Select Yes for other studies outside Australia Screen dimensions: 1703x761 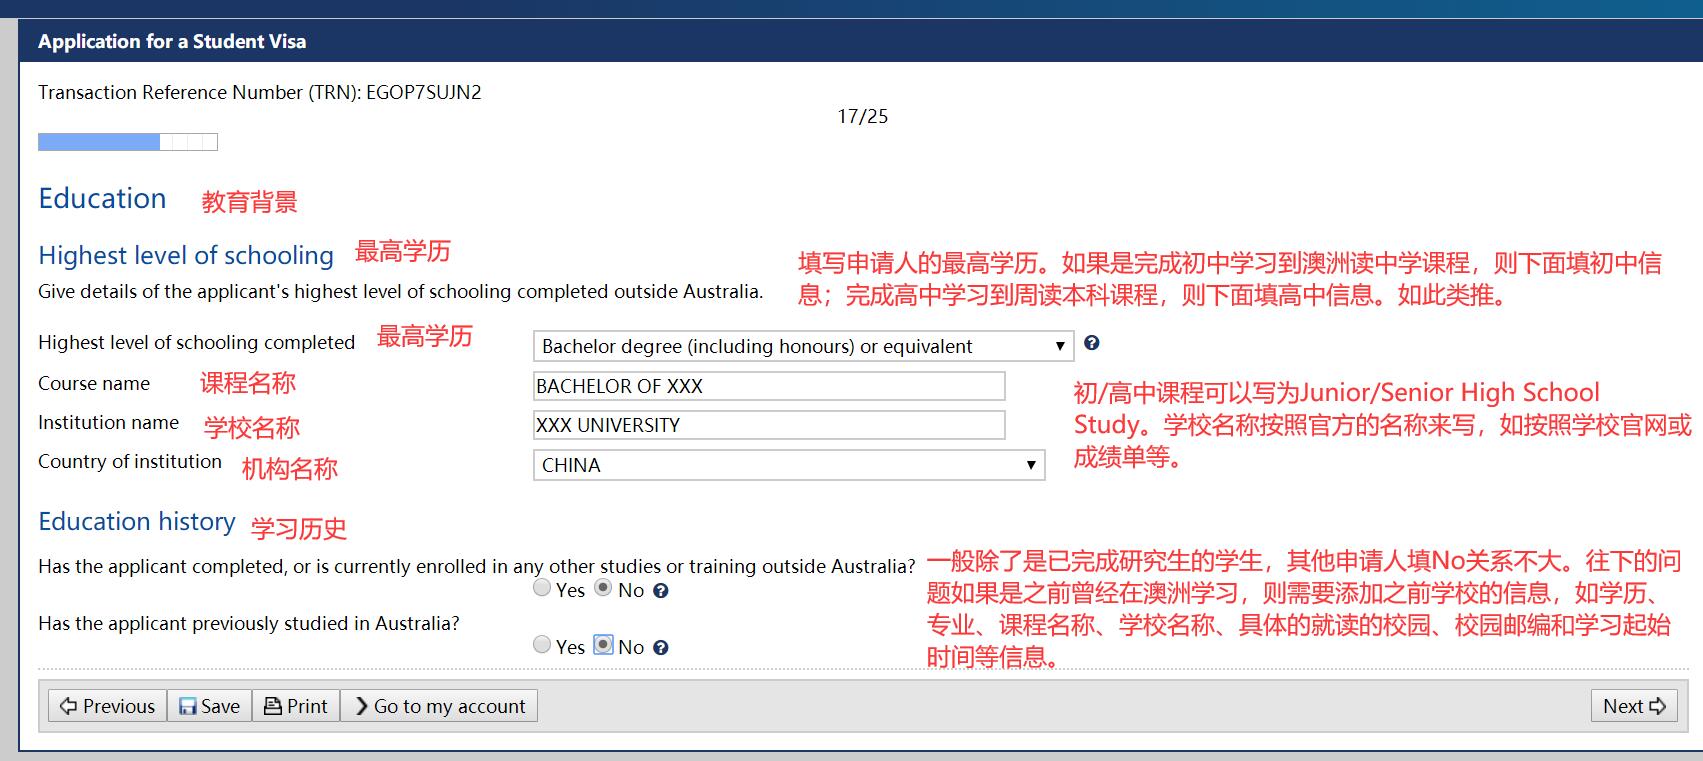(542, 588)
